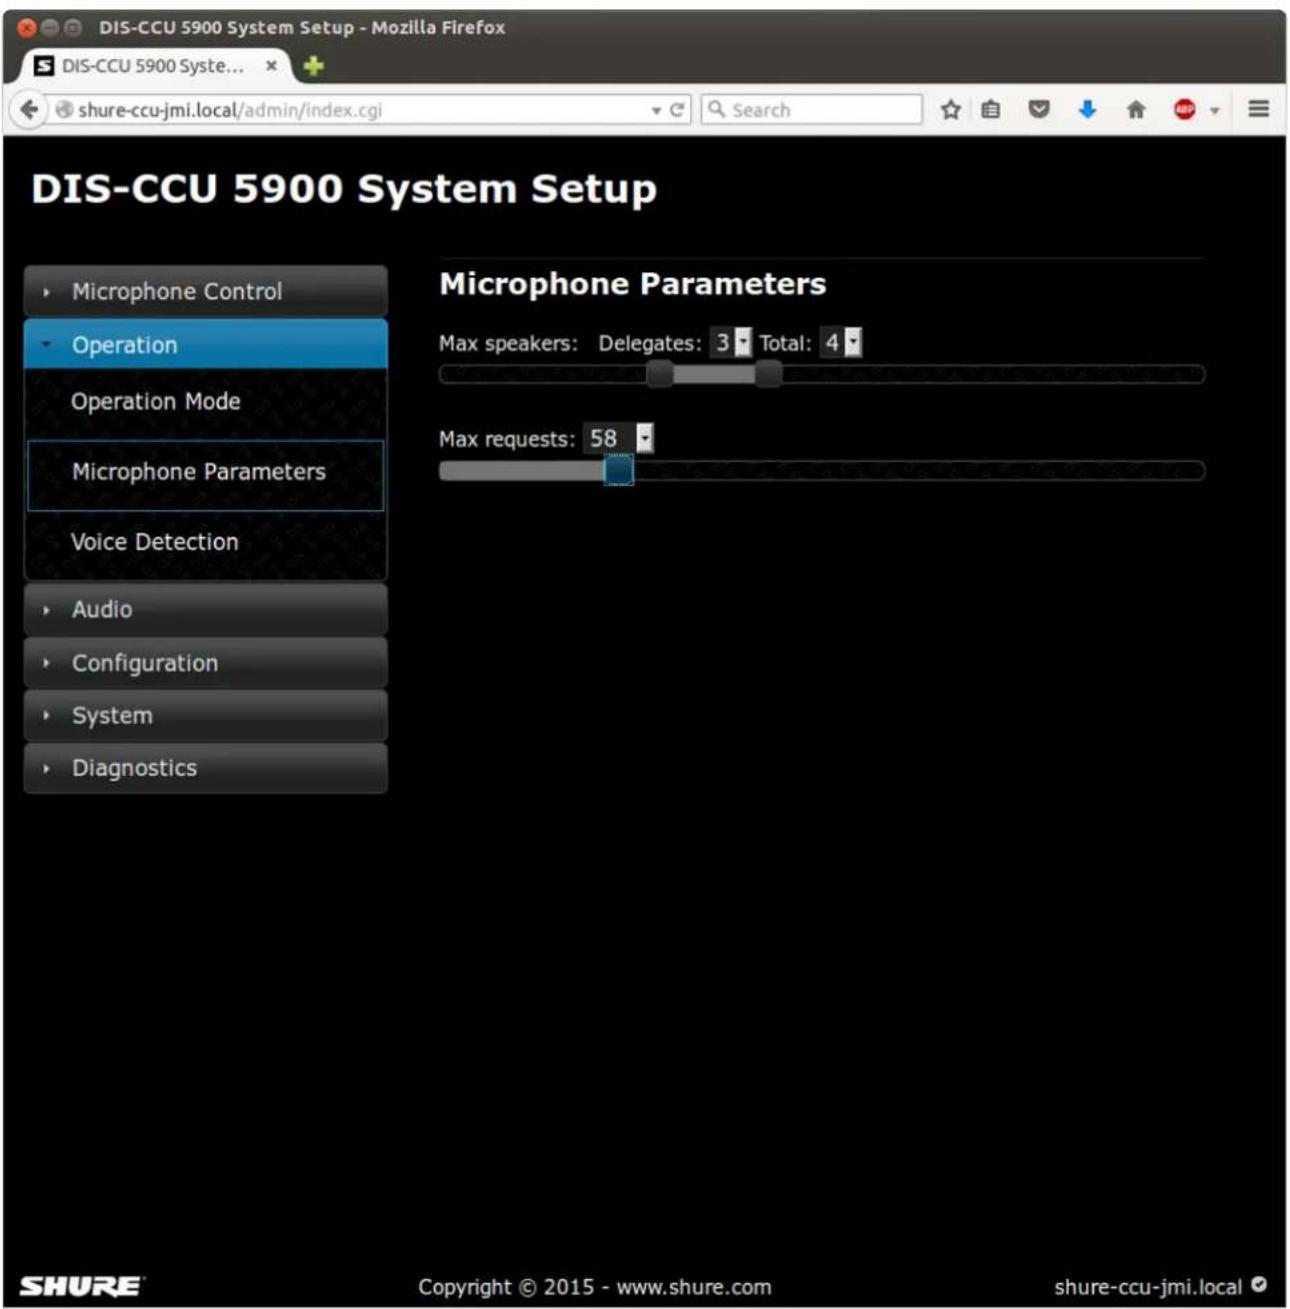Open the Total speakers dropdown
This screenshot has height=1309, width=1290.
pos(840,343)
